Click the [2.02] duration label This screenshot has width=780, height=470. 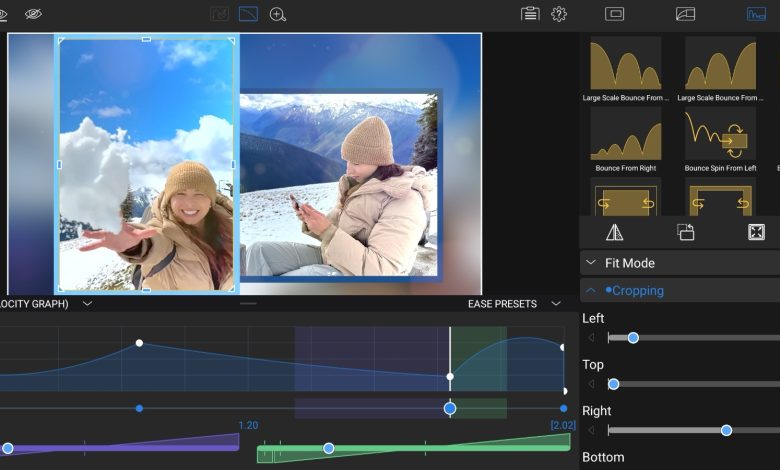pos(563,425)
